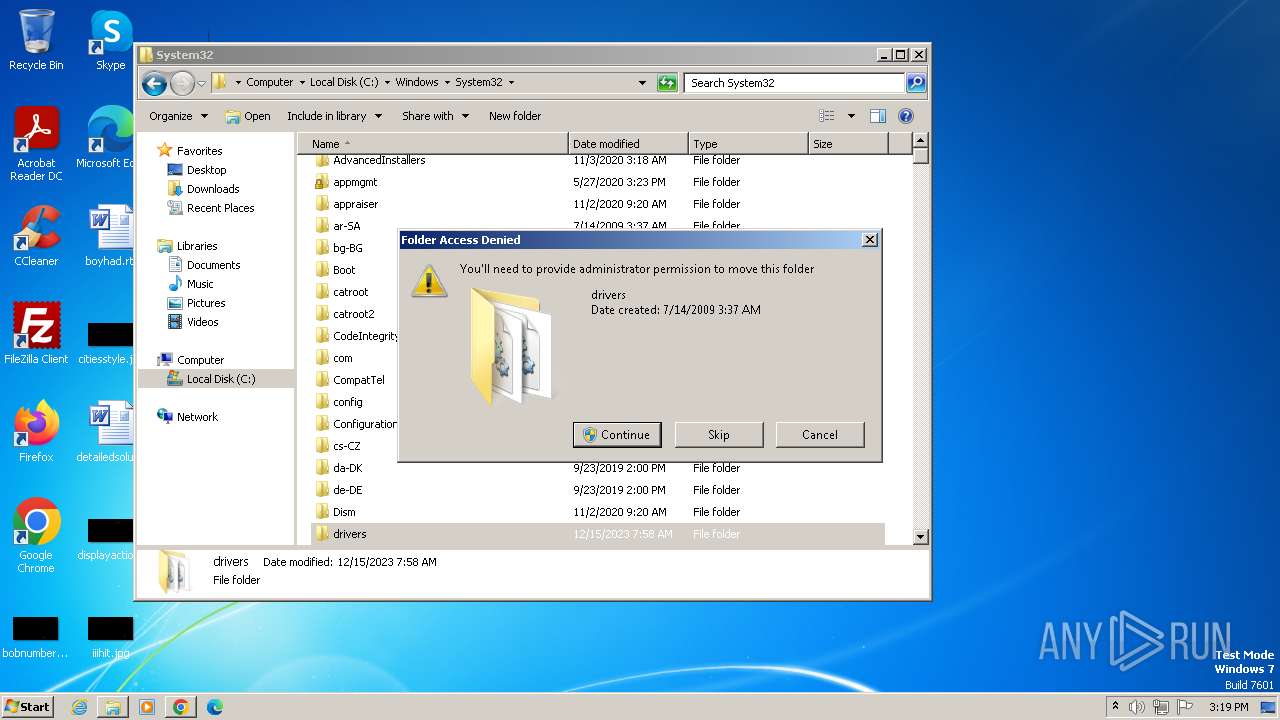Select the CCleaner desktop icon
The image size is (1280, 720).
[x=36, y=236]
